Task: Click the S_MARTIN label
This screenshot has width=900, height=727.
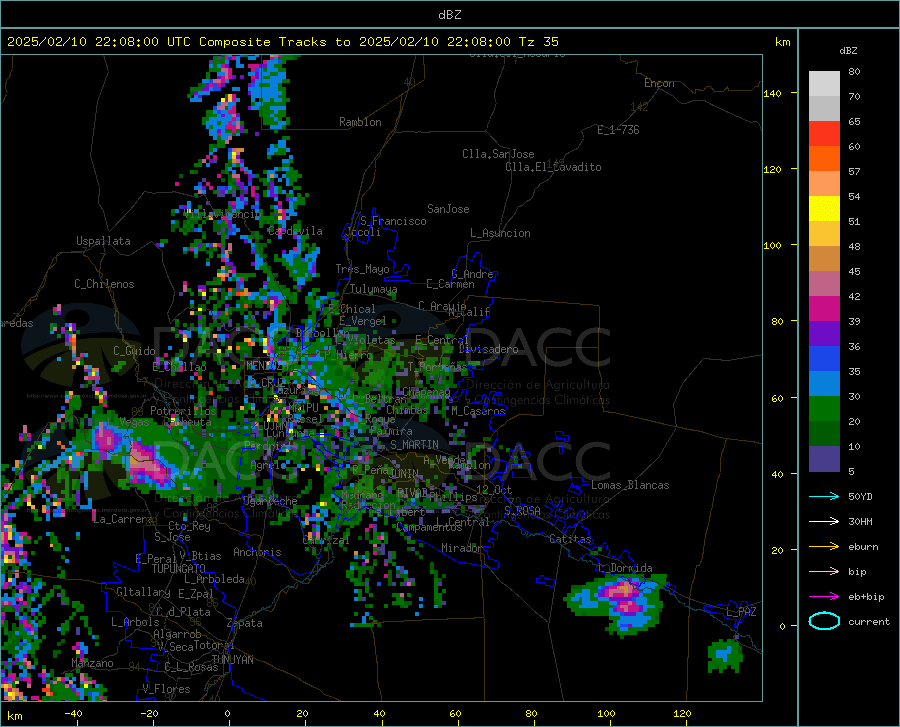Action: 414,445
